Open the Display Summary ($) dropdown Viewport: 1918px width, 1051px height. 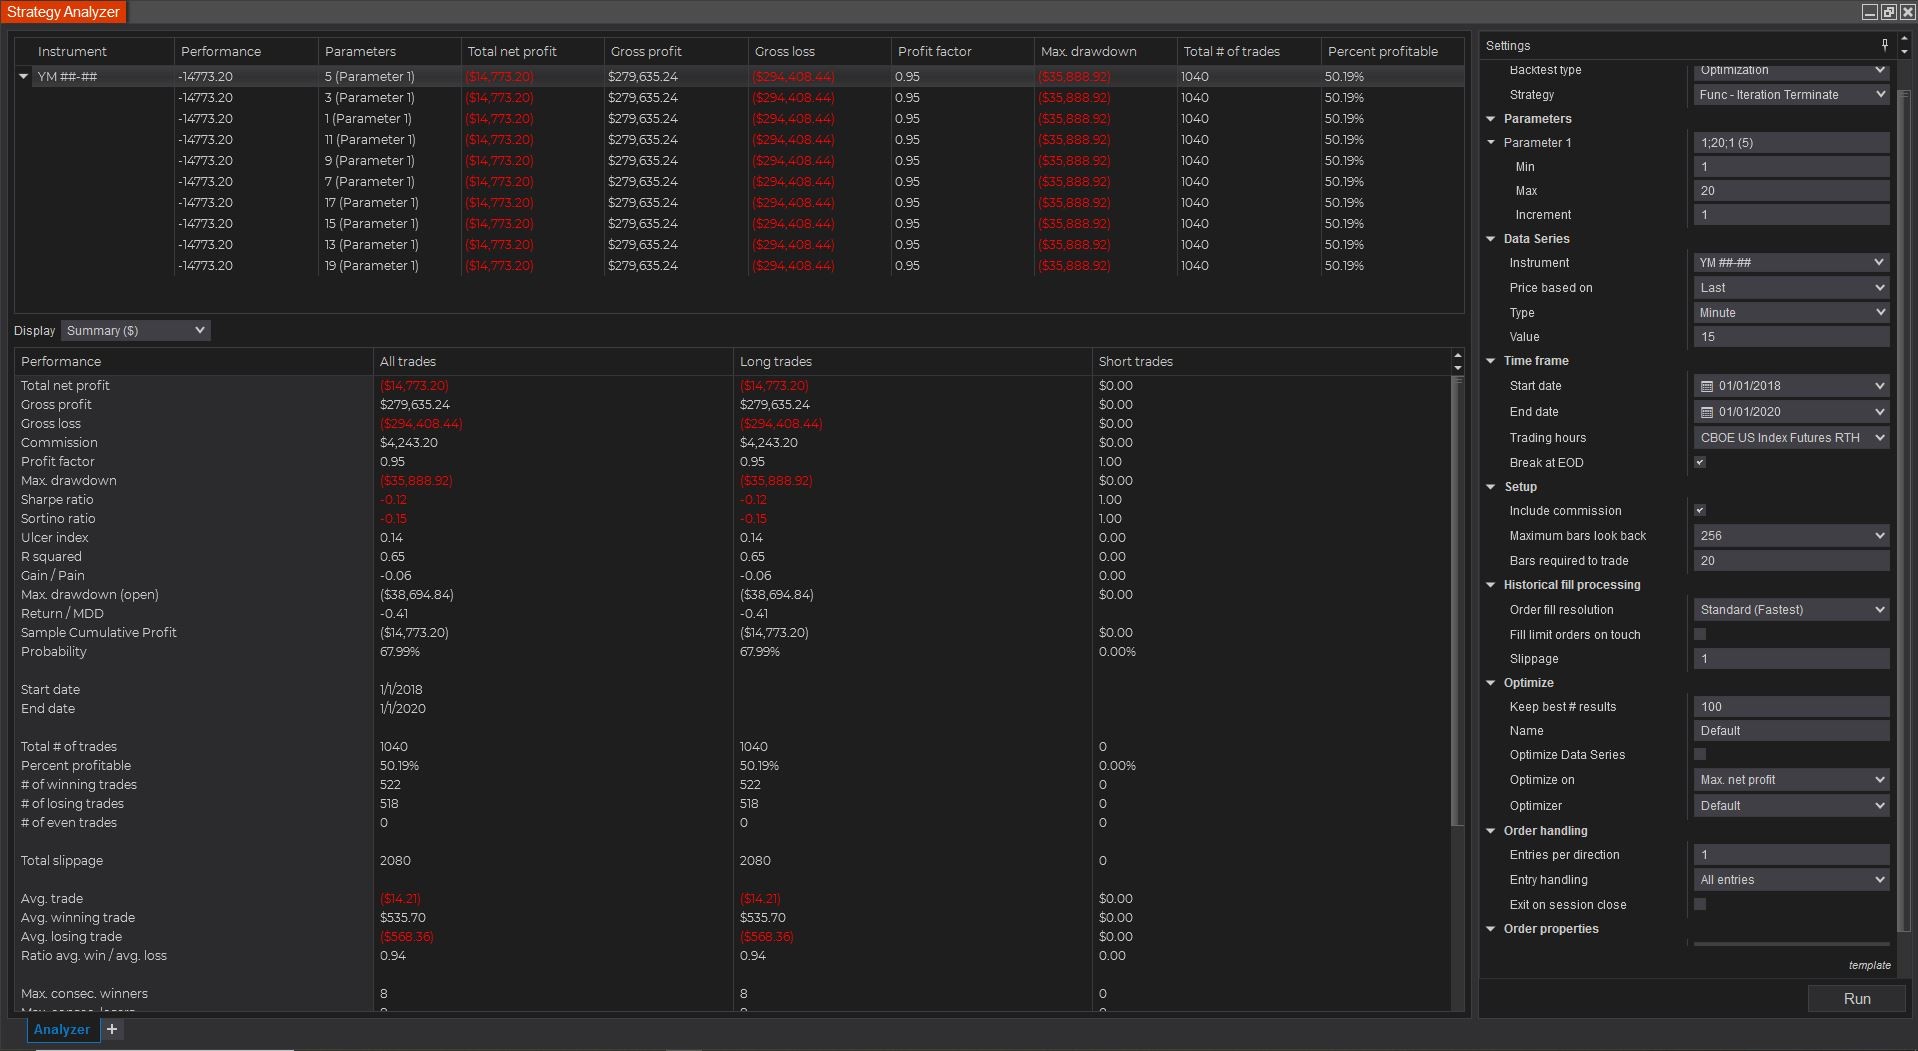pos(135,330)
